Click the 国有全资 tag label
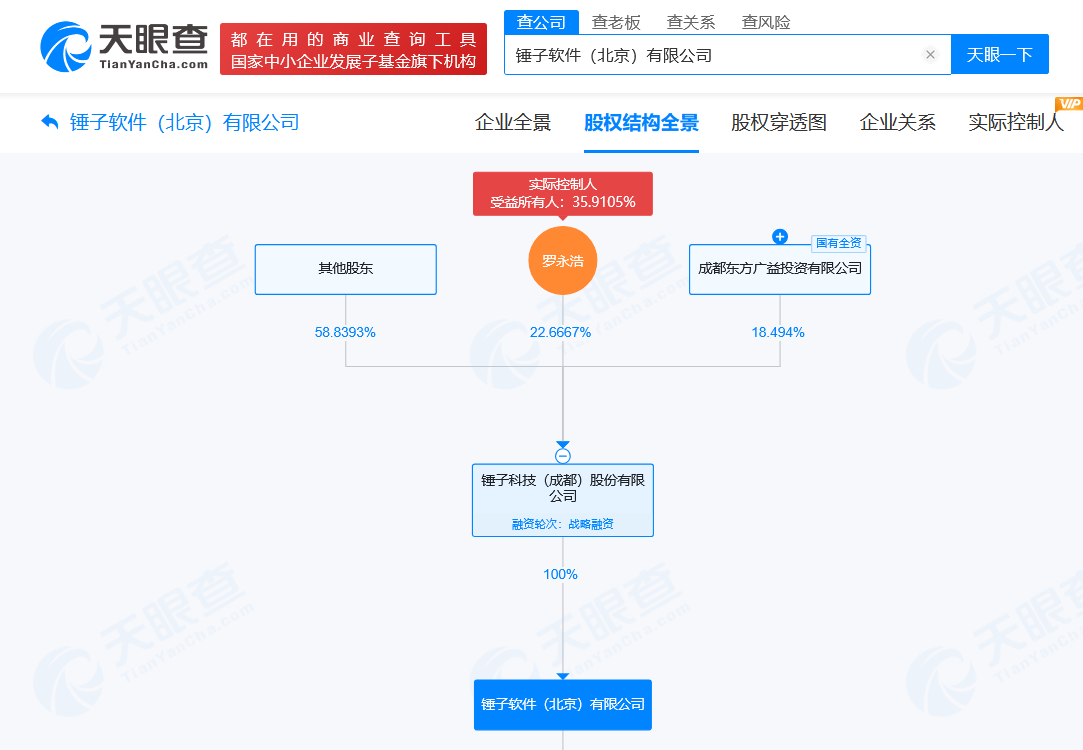The width and height of the screenshot is (1083, 750). tap(838, 241)
